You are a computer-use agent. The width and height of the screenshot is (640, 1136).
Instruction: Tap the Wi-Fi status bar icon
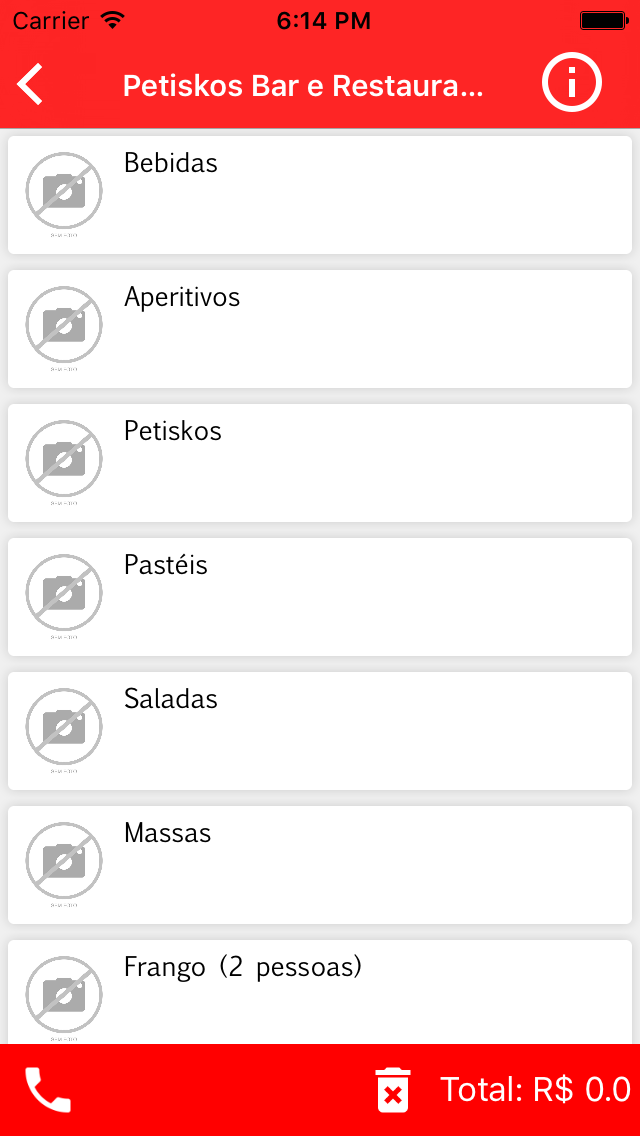113,20
